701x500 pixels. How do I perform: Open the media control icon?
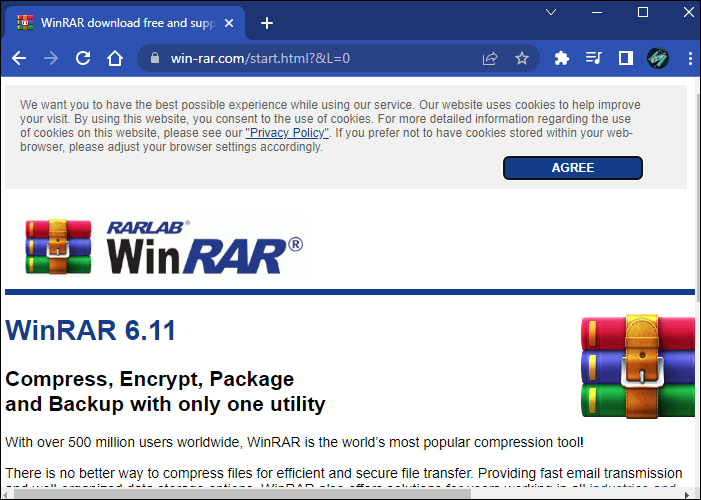coord(594,58)
